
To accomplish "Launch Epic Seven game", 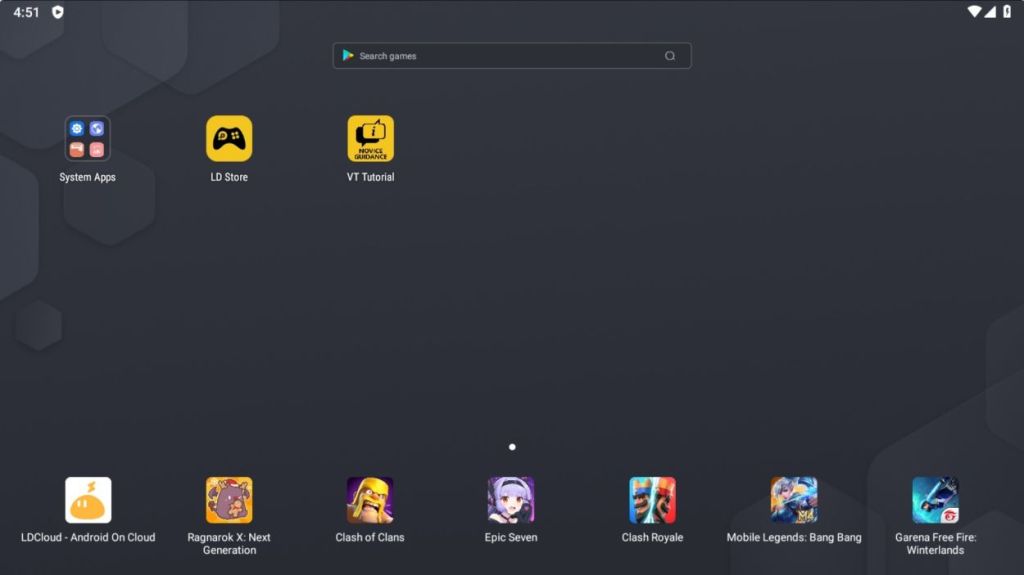I will pos(511,500).
